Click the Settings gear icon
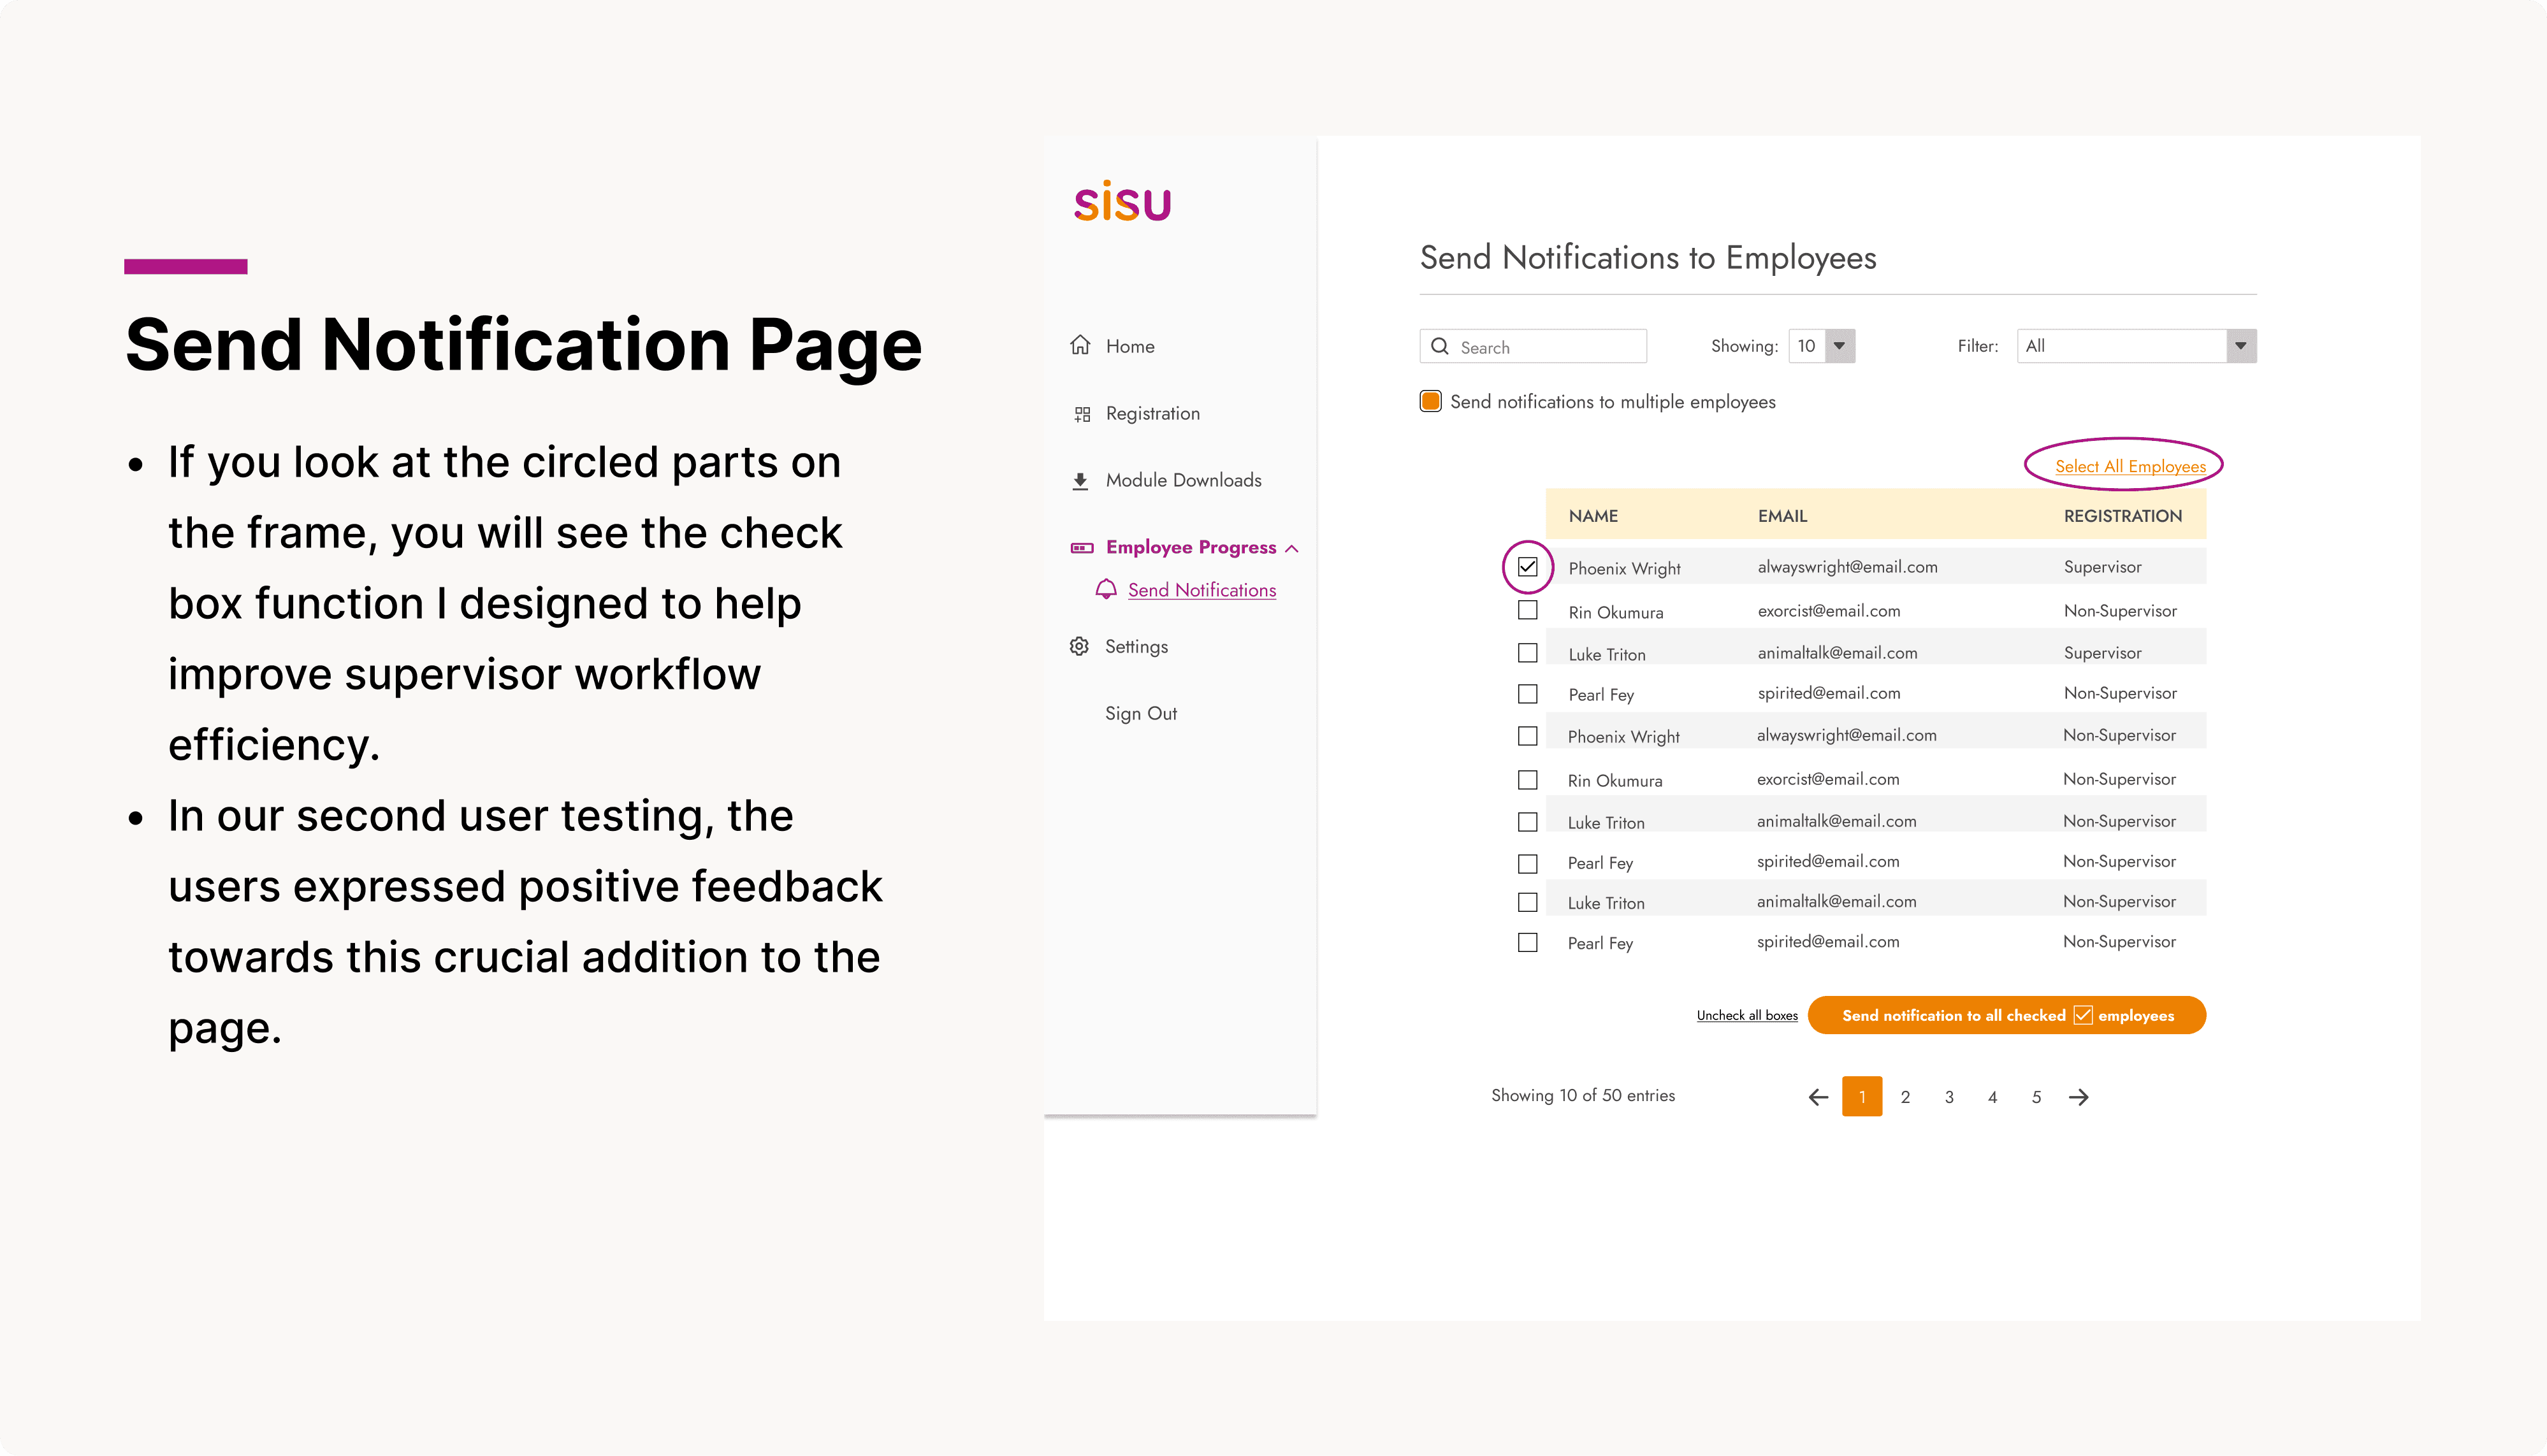This screenshot has height=1456, width=2547. click(x=1079, y=646)
